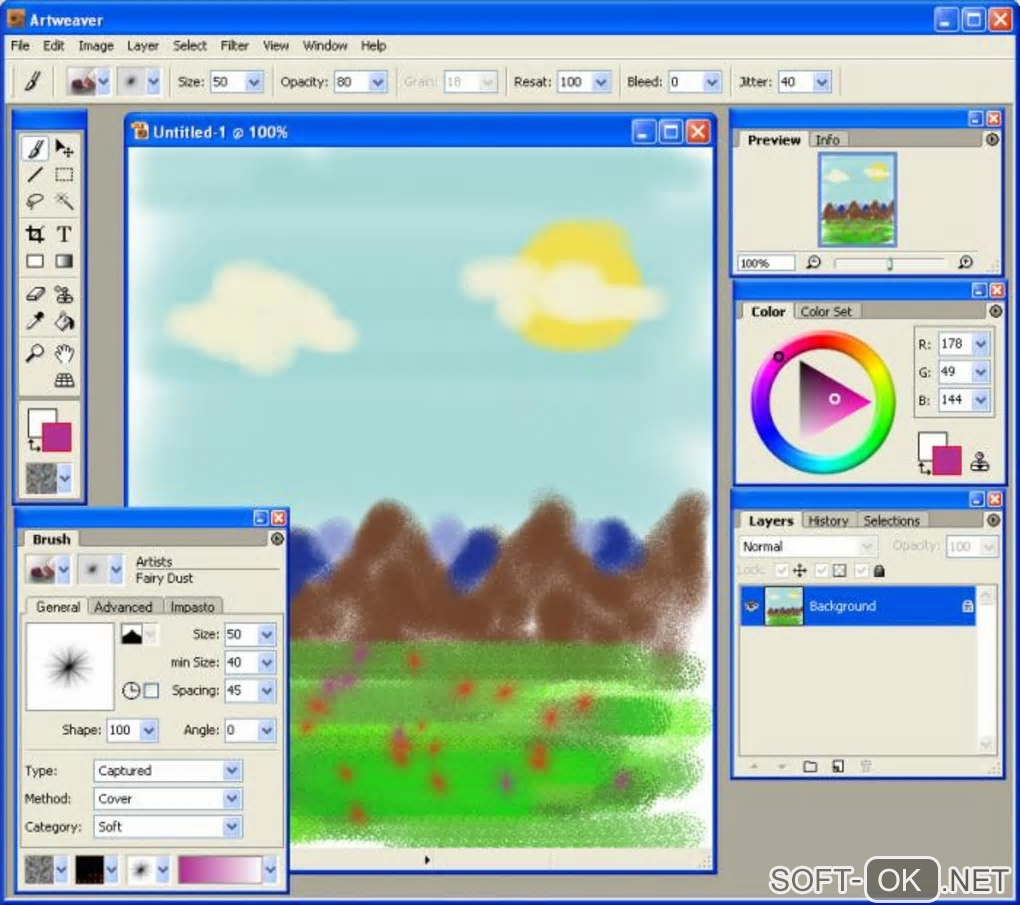
Task: Select the Move tool
Action: 64,148
